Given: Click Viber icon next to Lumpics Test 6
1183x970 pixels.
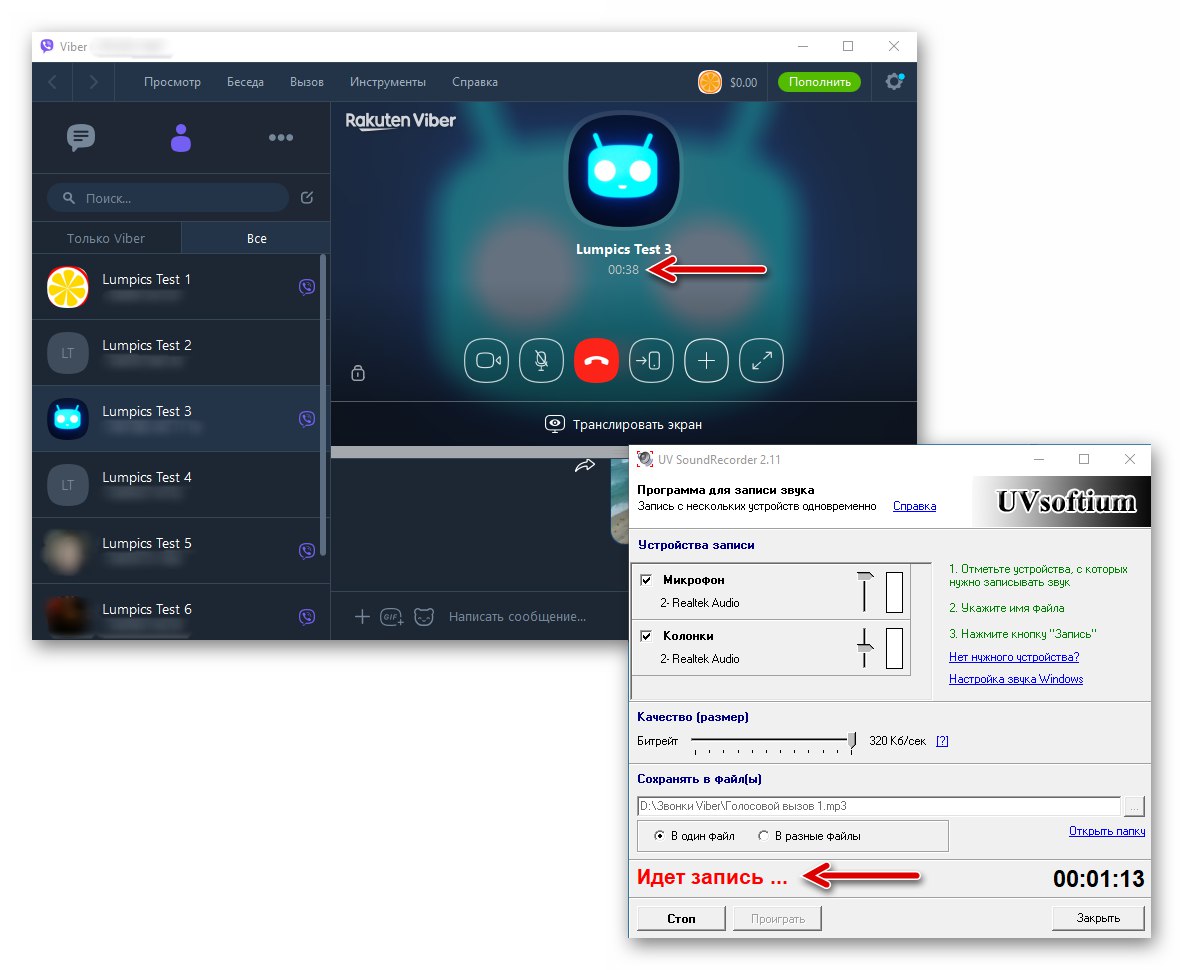Looking at the screenshot, I should (x=307, y=616).
